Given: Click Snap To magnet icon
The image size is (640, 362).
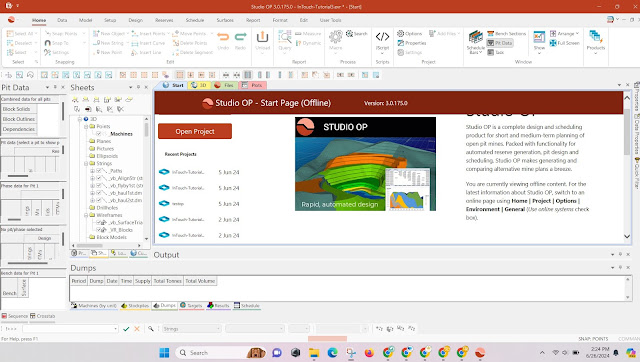Looking at the screenshot, I should (x=48, y=43).
